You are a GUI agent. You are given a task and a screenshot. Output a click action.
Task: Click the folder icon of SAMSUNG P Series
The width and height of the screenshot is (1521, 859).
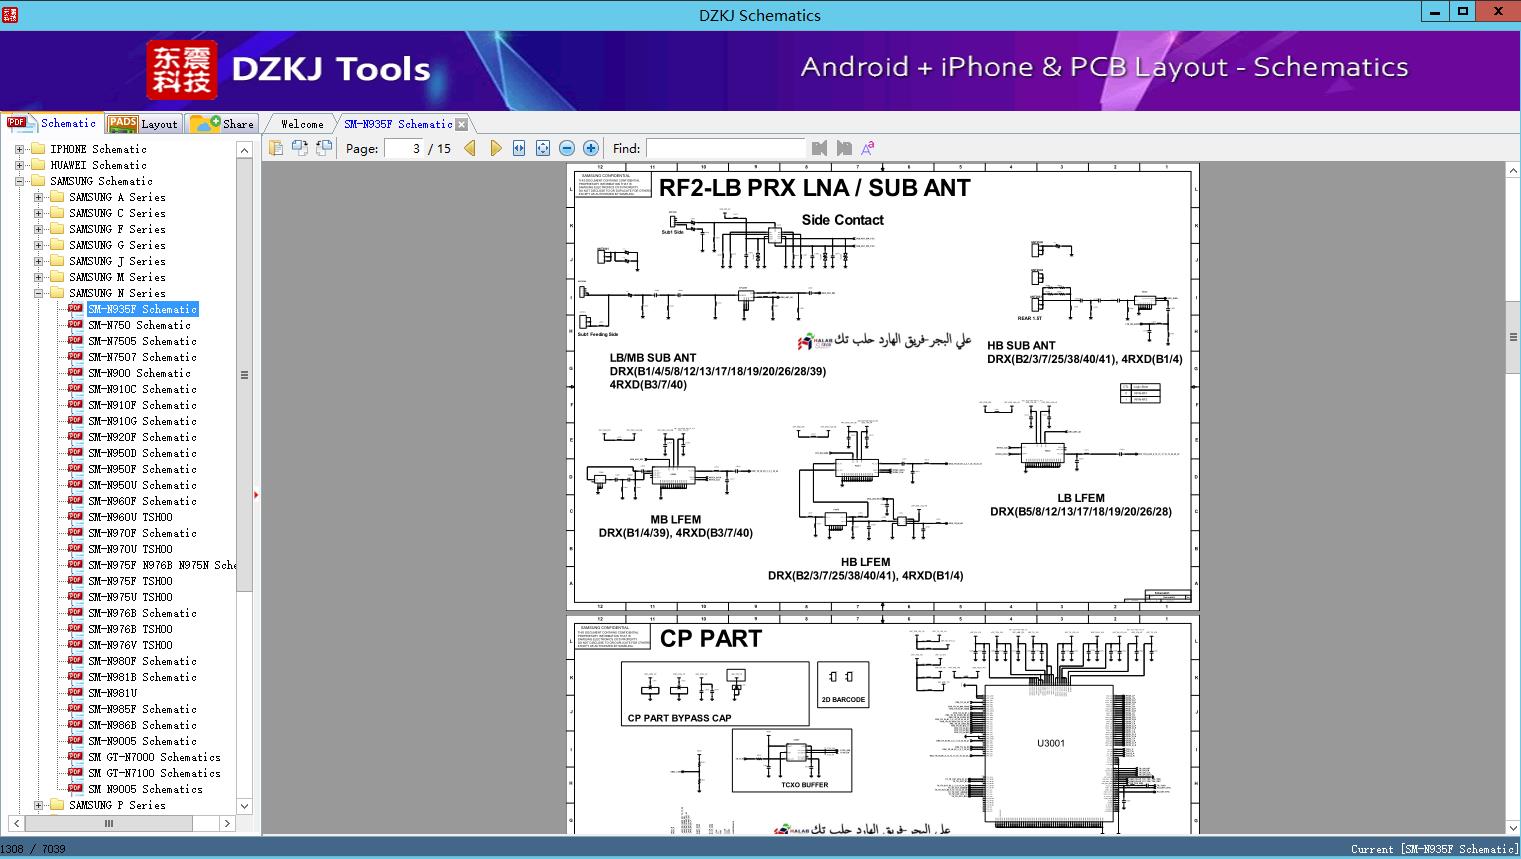pyautogui.click(x=57, y=804)
